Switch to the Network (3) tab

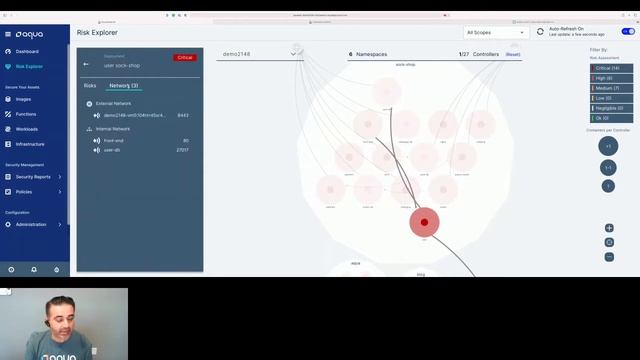(124, 85)
